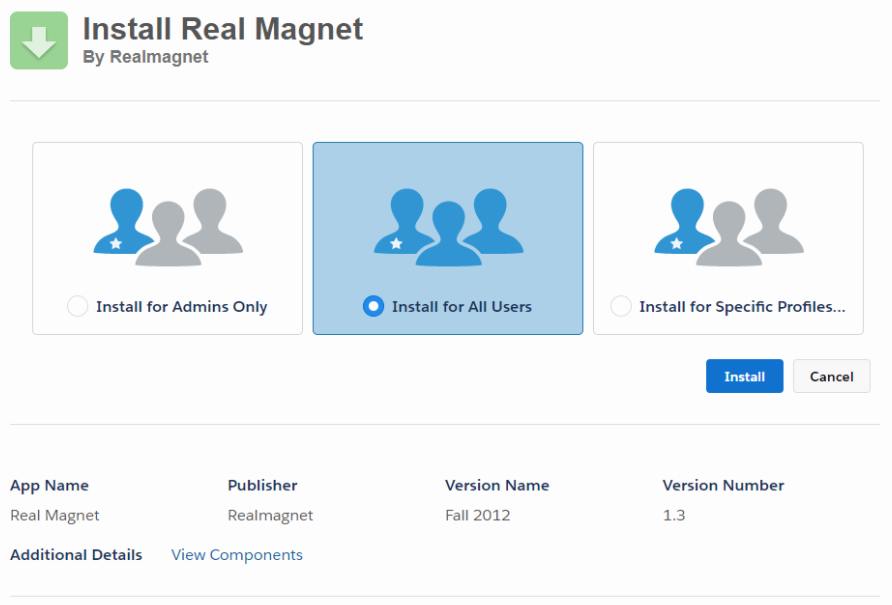Click the Version Name value 'Fall 2012'
The height and width of the screenshot is (605, 892).
click(477, 516)
